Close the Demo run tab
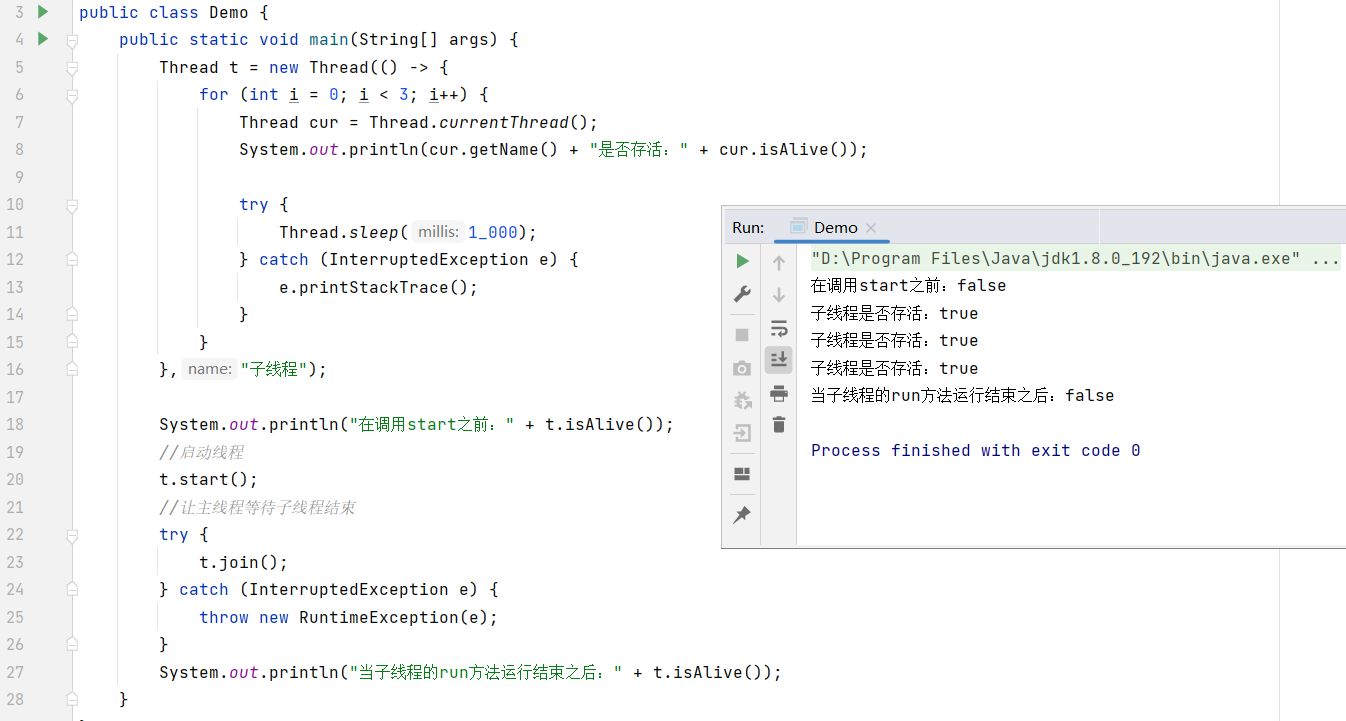Viewport: 1346px width, 721px height. coord(871,228)
